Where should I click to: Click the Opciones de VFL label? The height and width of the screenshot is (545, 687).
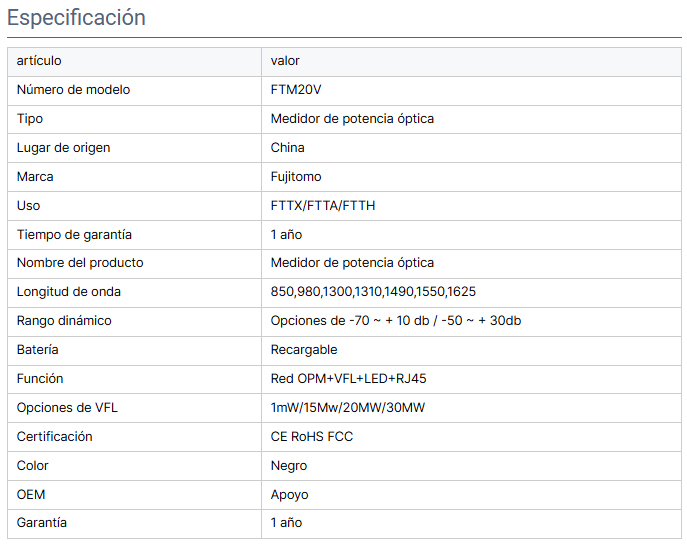click(67, 408)
